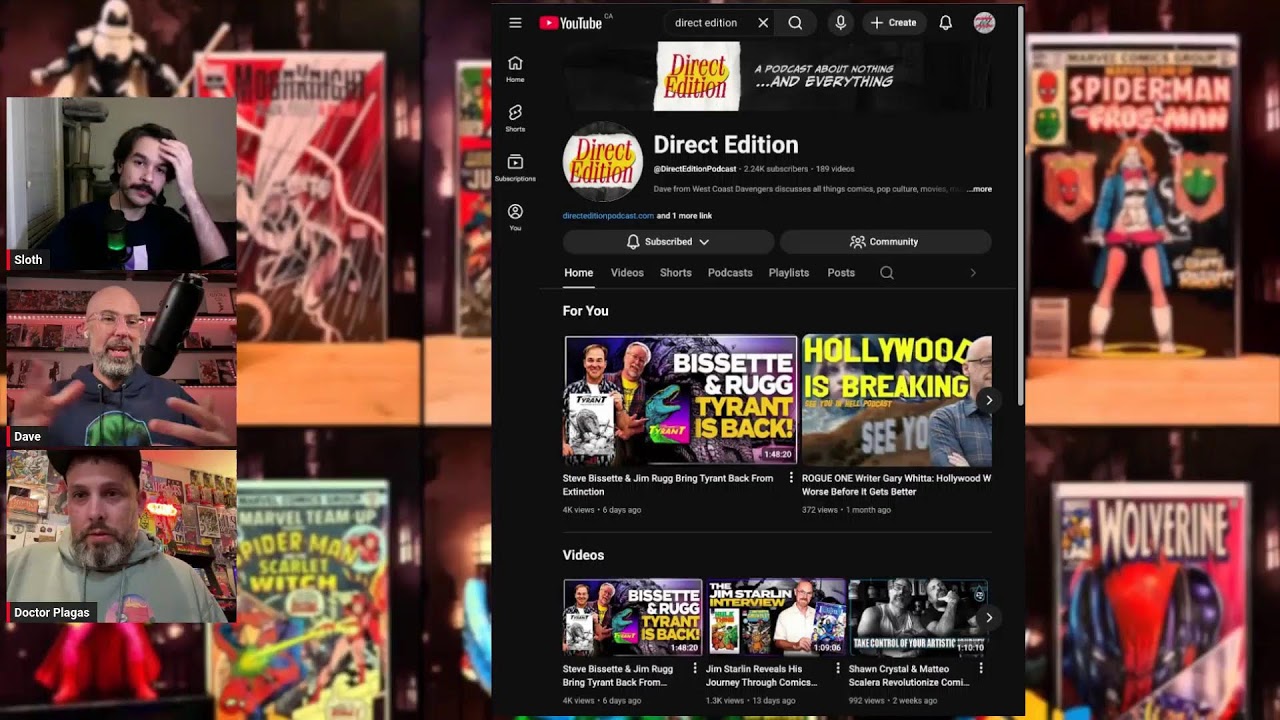Screen dimensions: 1280x720
Task: Play the small Tyrant thumbnail under Videos
Action: tap(632, 617)
